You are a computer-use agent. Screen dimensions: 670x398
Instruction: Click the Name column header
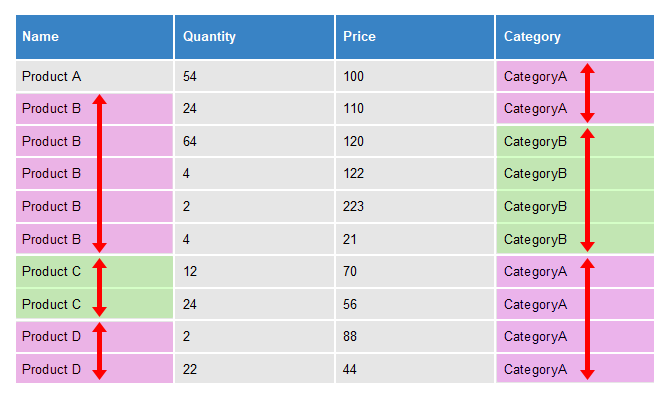pyautogui.click(x=94, y=37)
